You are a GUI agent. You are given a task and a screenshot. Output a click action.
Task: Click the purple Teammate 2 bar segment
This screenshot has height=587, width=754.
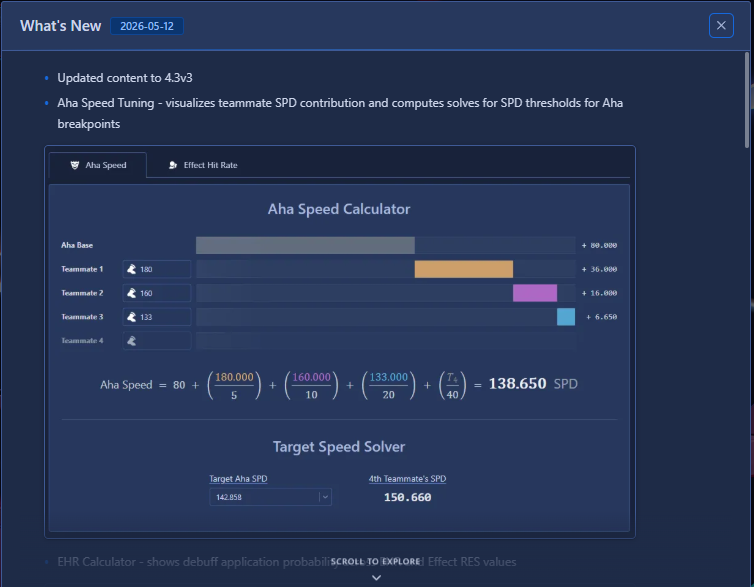click(535, 293)
